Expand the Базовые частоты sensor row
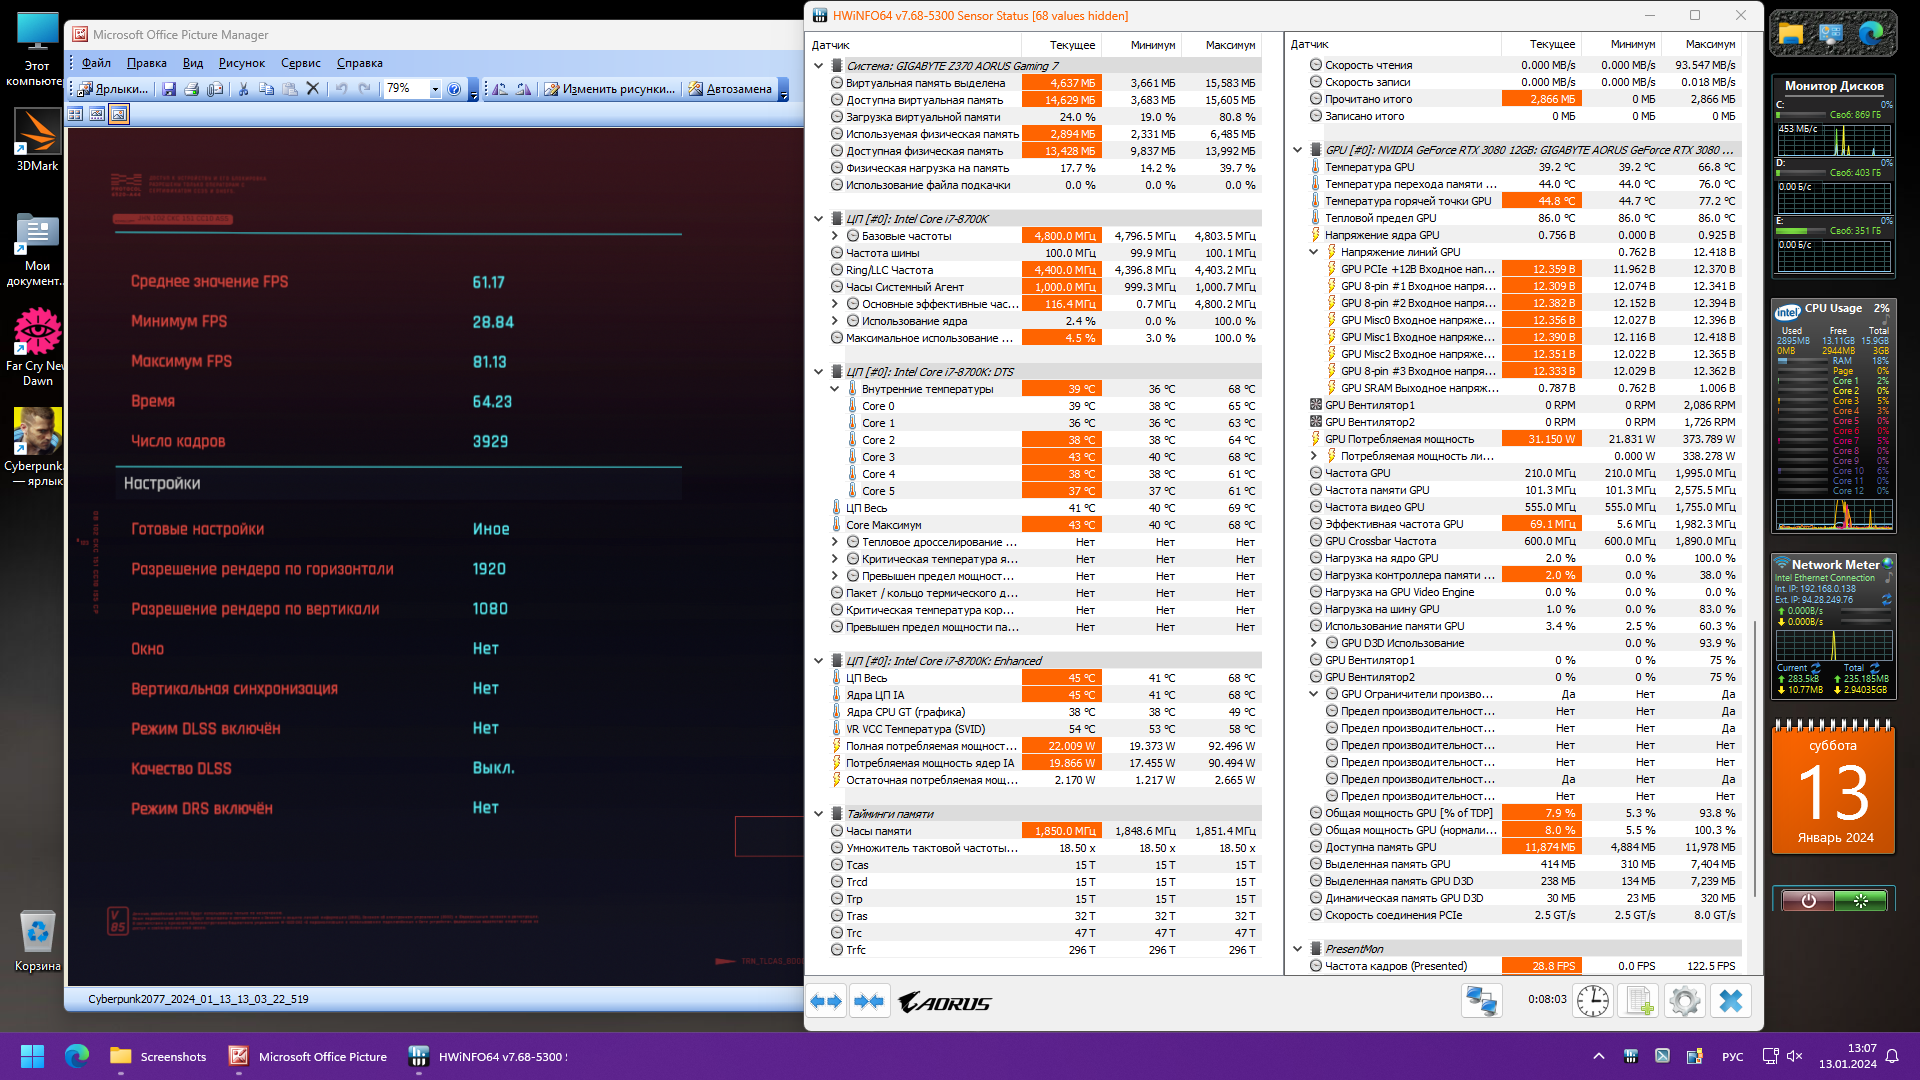This screenshot has height=1080, width=1920. click(x=835, y=236)
